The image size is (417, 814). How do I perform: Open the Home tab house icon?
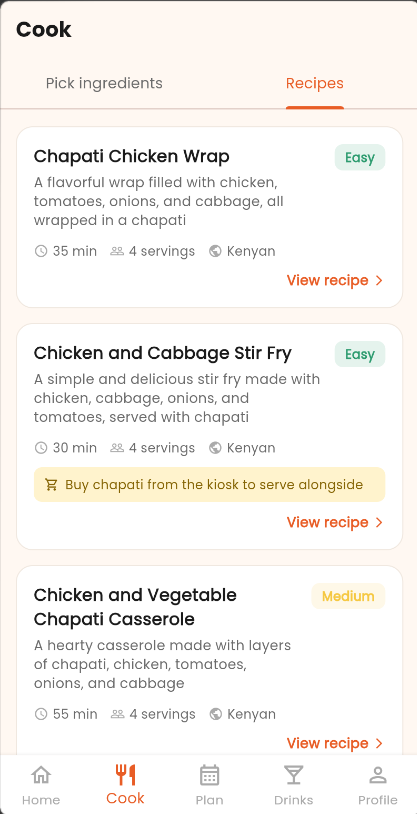[41, 776]
